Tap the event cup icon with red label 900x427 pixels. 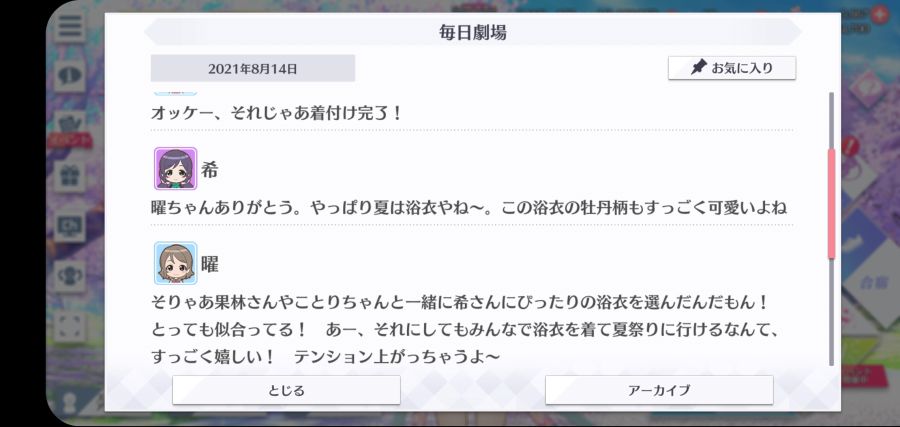pos(70,129)
